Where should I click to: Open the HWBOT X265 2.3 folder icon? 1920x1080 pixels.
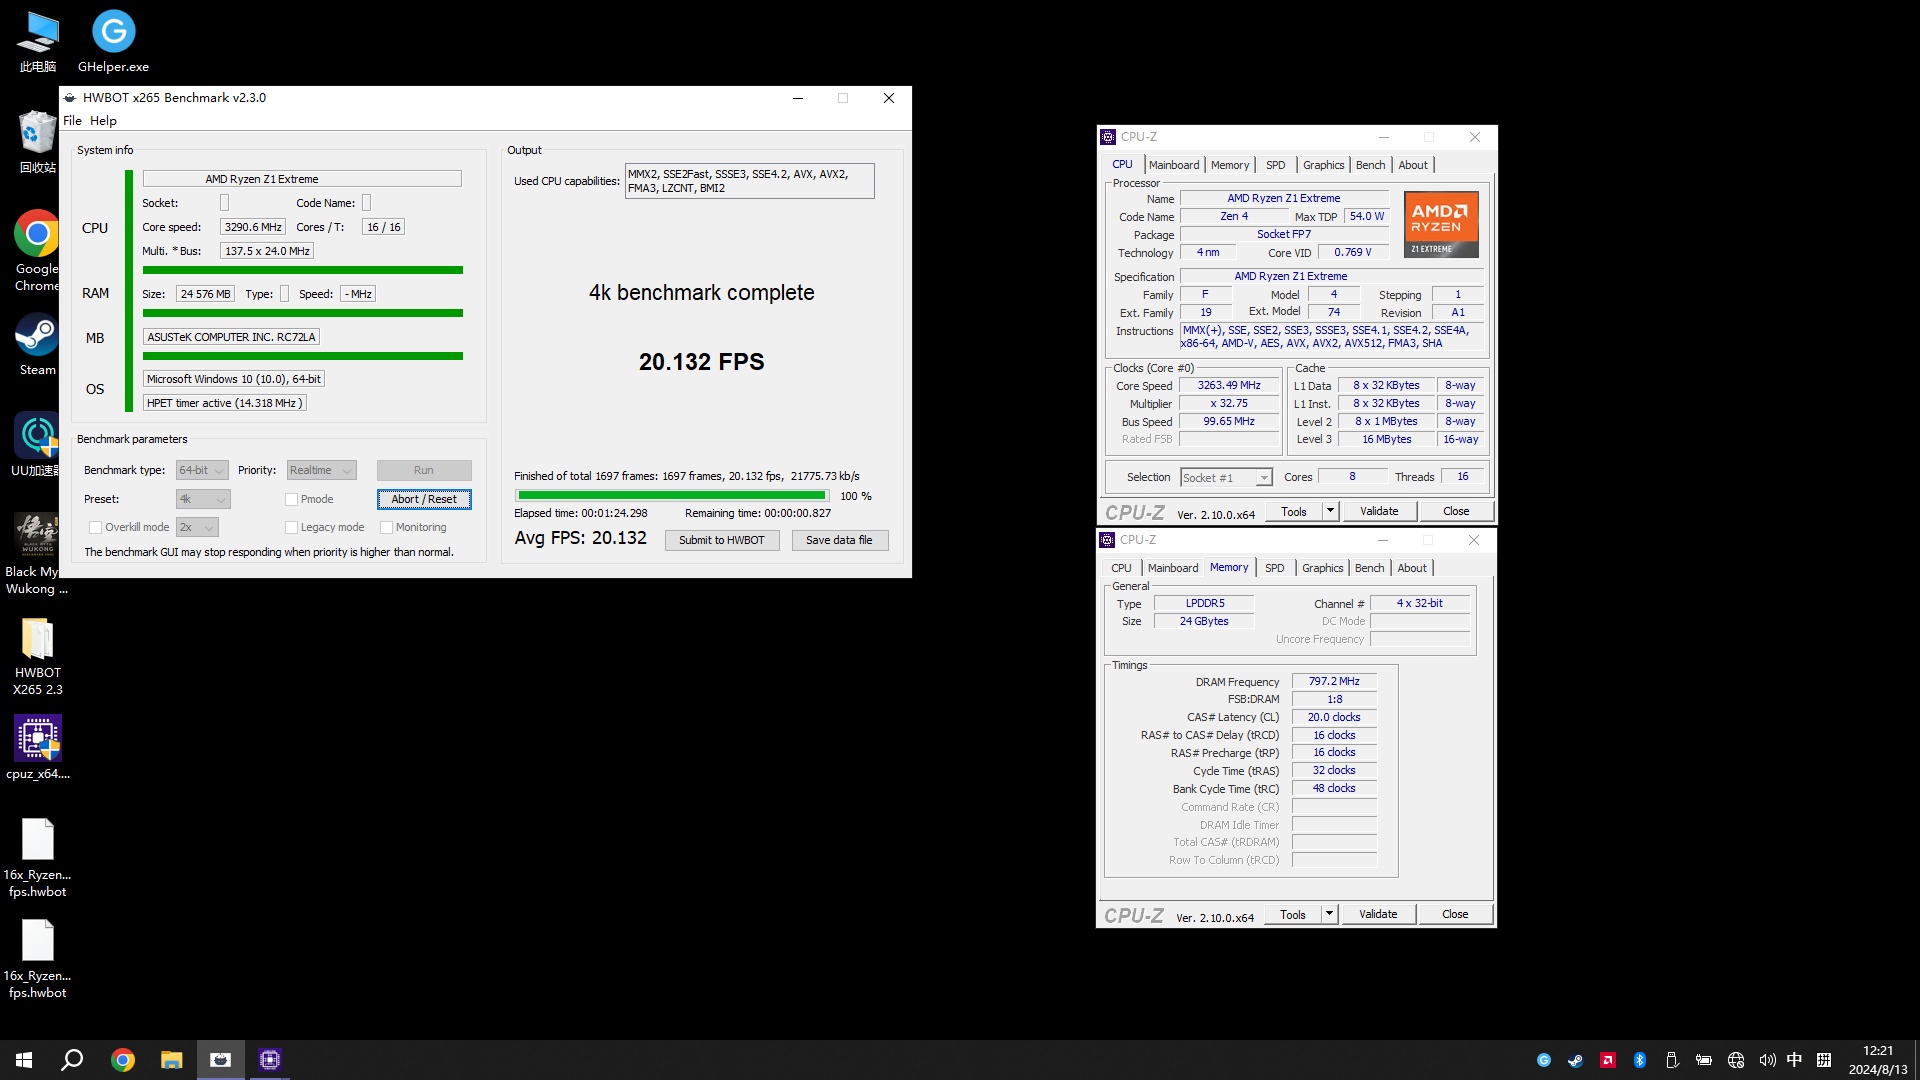point(37,656)
